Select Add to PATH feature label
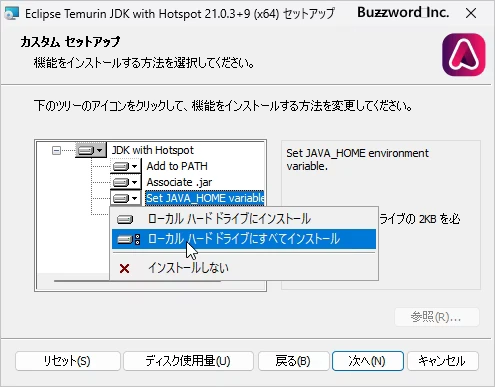 click(x=177, y=166)
